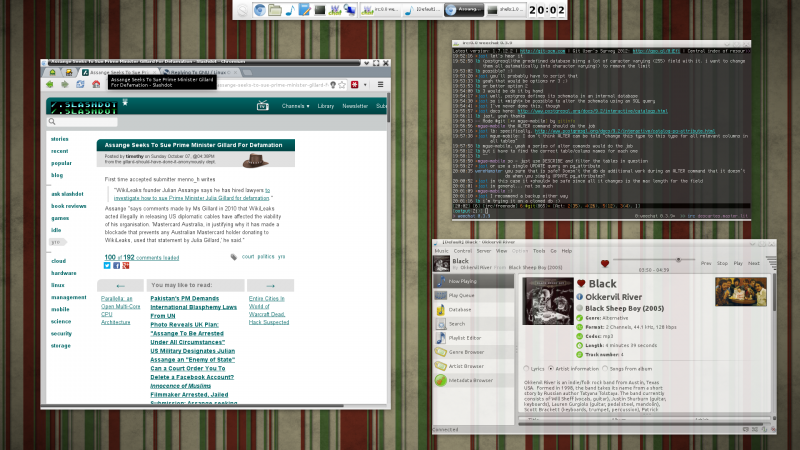Go to next story right arrow button
This screenshot has width=800, height=450.
click(270, 286)
